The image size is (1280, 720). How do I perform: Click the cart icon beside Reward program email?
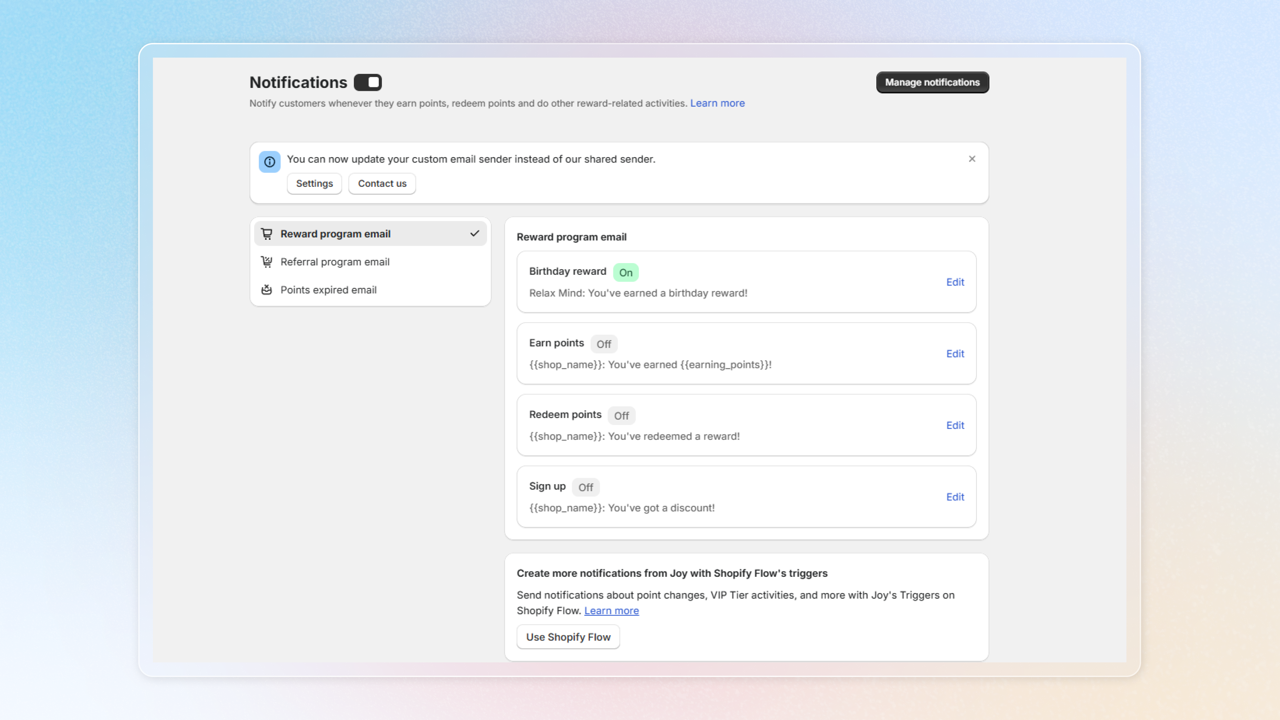pos(267,234)
